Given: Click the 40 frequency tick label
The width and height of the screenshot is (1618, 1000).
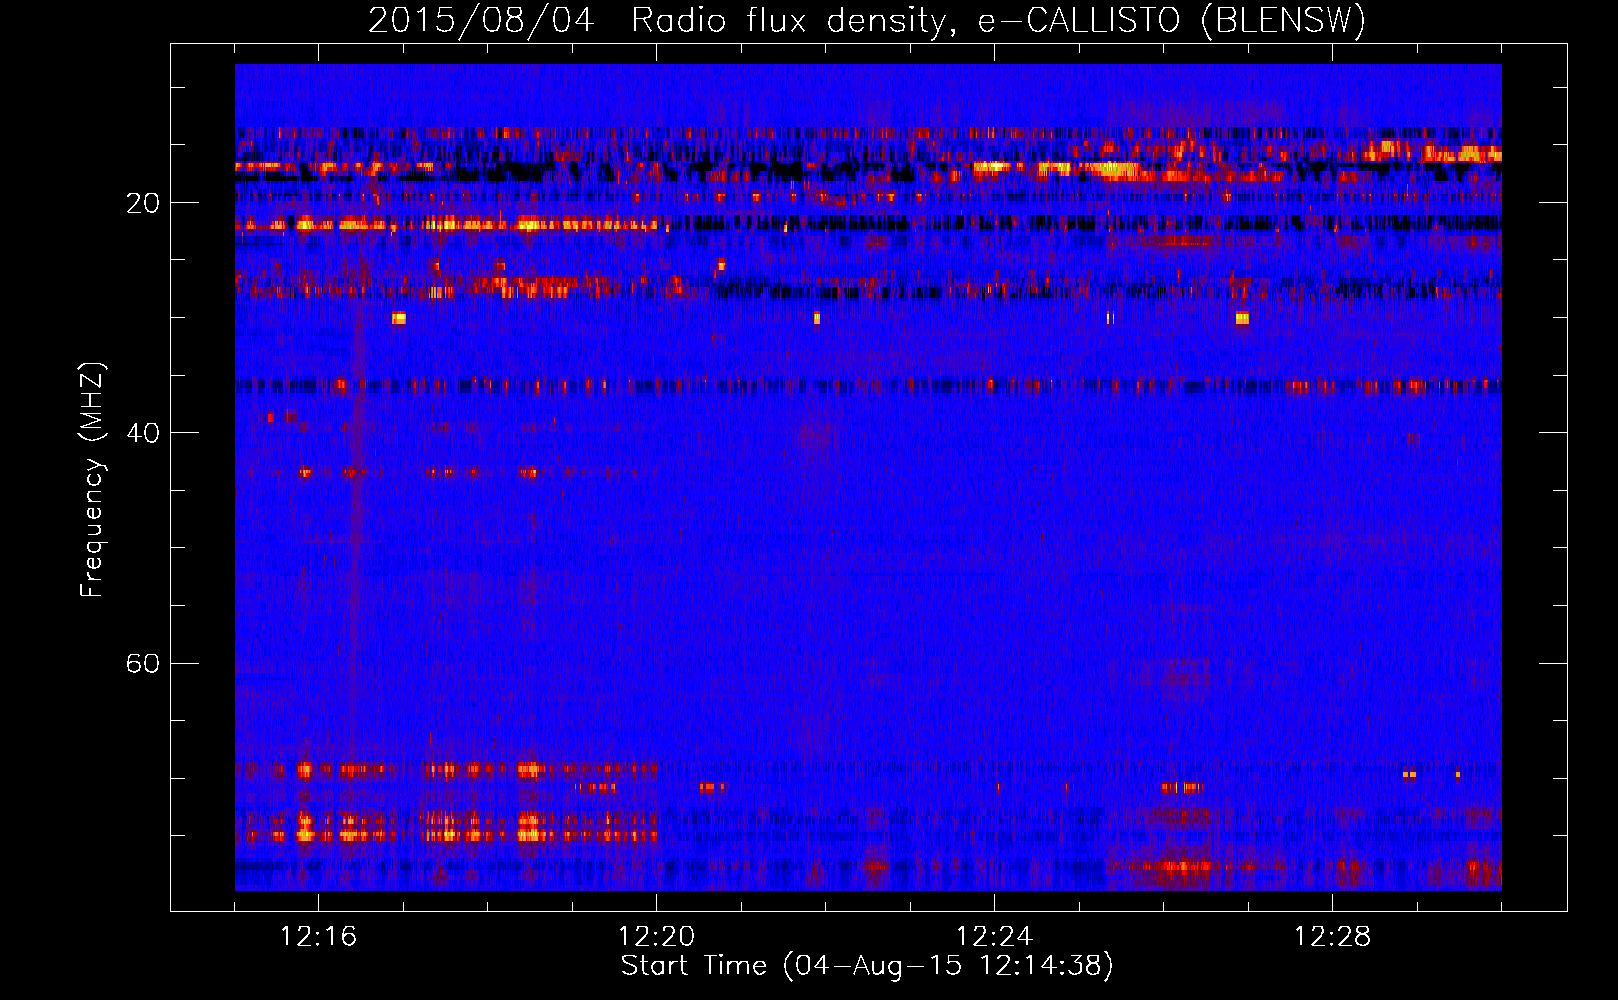Looking at the screenshot, I should click(x=142, y=433).
